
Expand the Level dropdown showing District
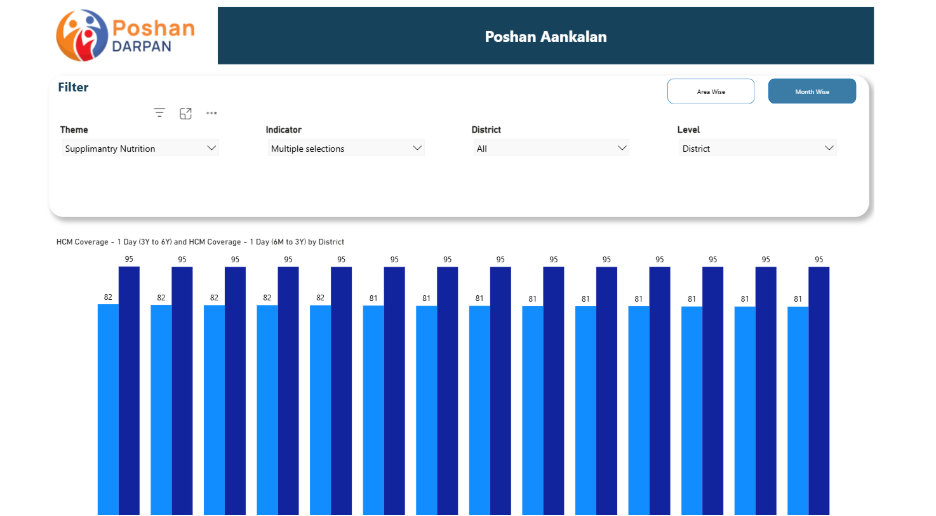pyautogui.click(x=758, y=148)
